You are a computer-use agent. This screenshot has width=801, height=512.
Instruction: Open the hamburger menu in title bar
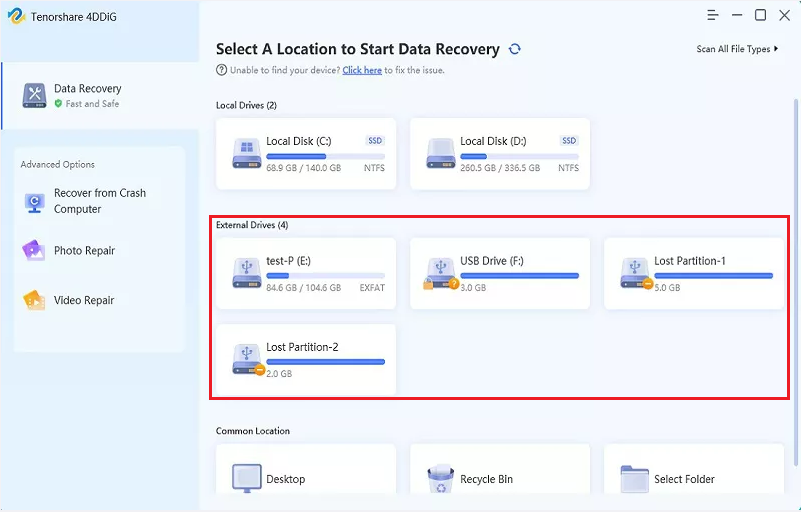click(x=712, y=15)
